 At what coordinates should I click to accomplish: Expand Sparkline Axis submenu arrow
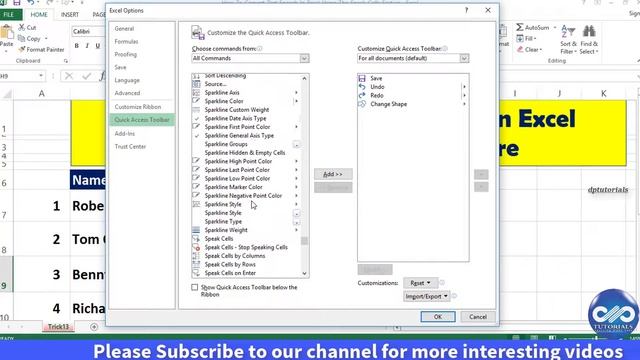click(x=296, y=93)
